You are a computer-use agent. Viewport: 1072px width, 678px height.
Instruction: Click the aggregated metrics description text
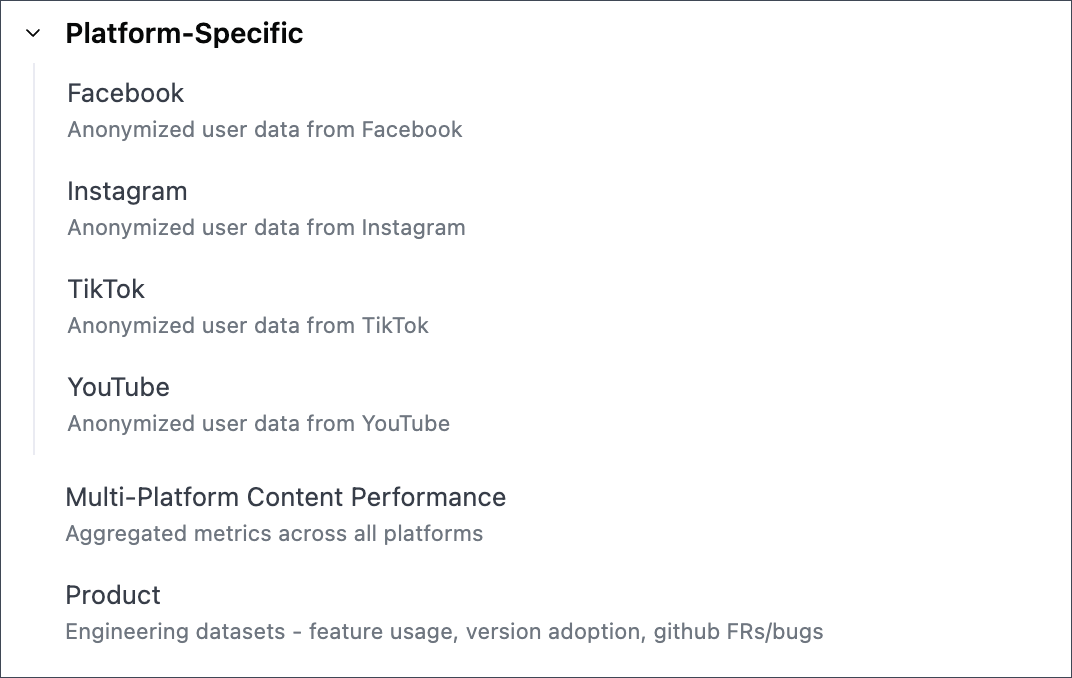tap(274, 533)
